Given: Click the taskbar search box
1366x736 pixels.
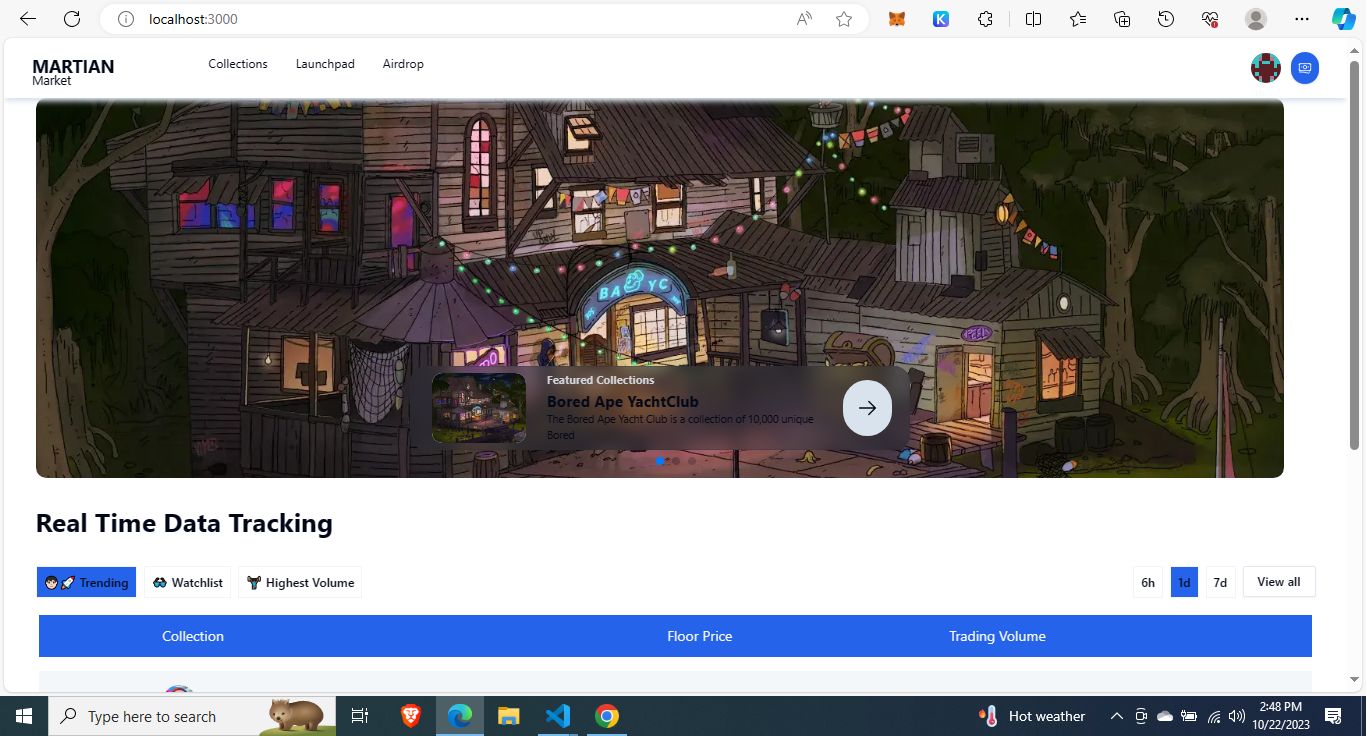Looking at the screenshot, I should point(190,716).
